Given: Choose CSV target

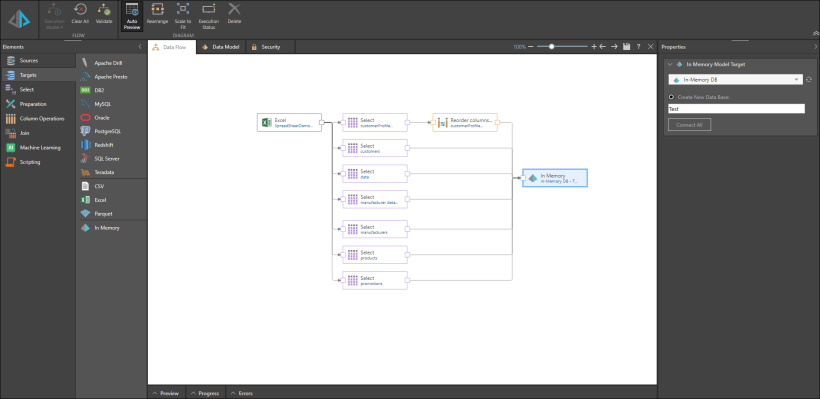Looking at the screenshot, I should pos(111,186).
